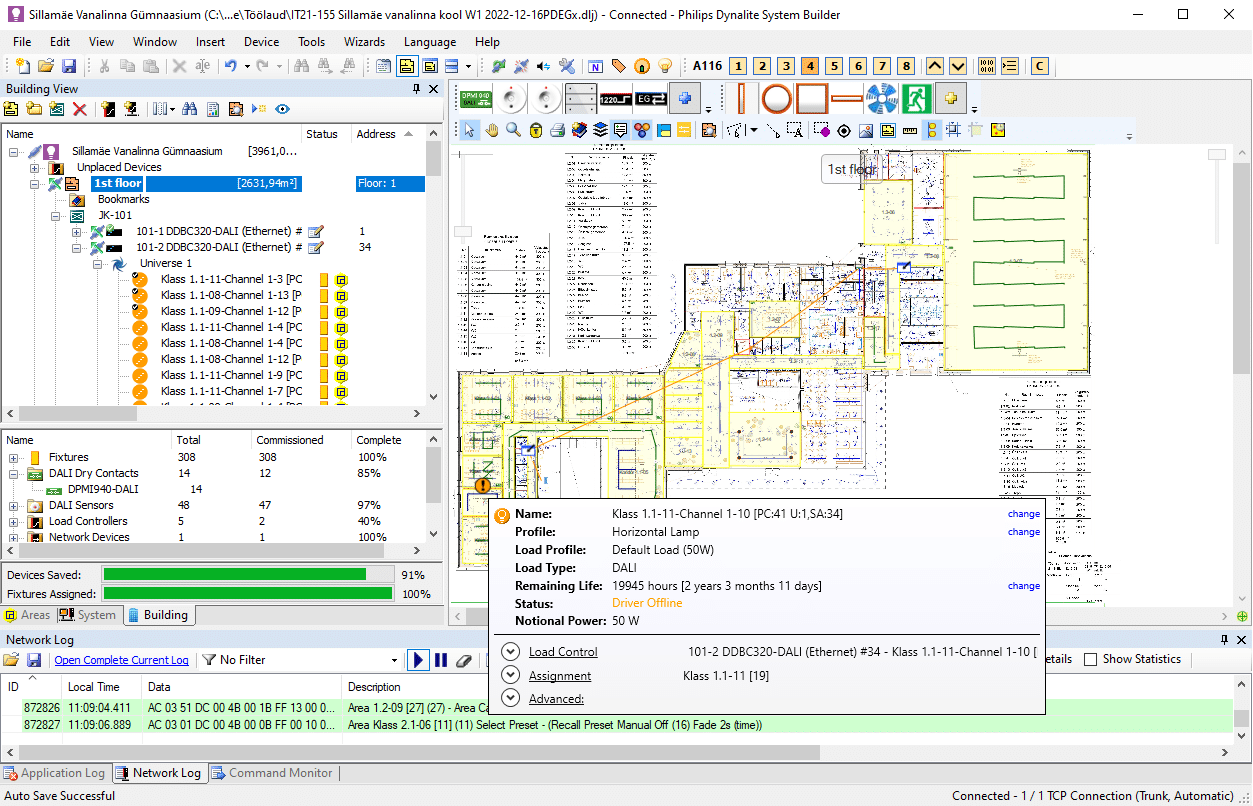Toggle preset button 4
The image size is (1253, 806).
pos(810,66)
